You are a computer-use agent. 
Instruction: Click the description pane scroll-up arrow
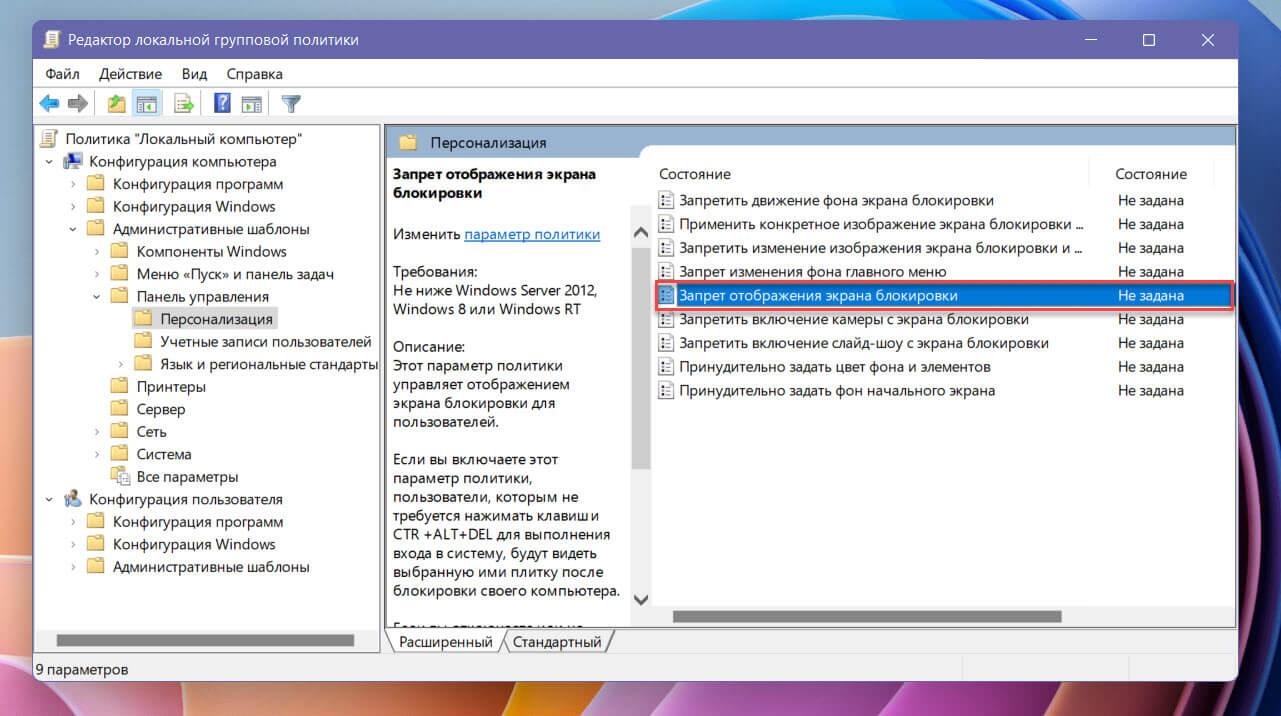click(641, 233)
